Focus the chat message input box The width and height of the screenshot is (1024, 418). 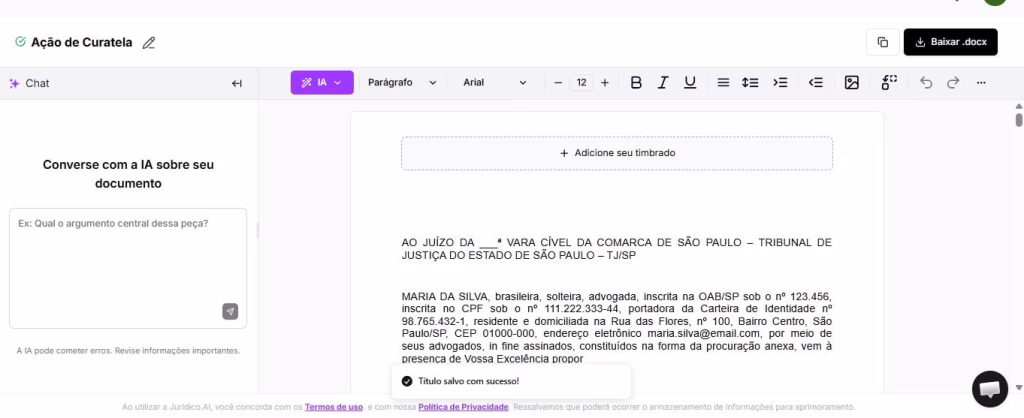pyautogui.click(x=128, y=268)
